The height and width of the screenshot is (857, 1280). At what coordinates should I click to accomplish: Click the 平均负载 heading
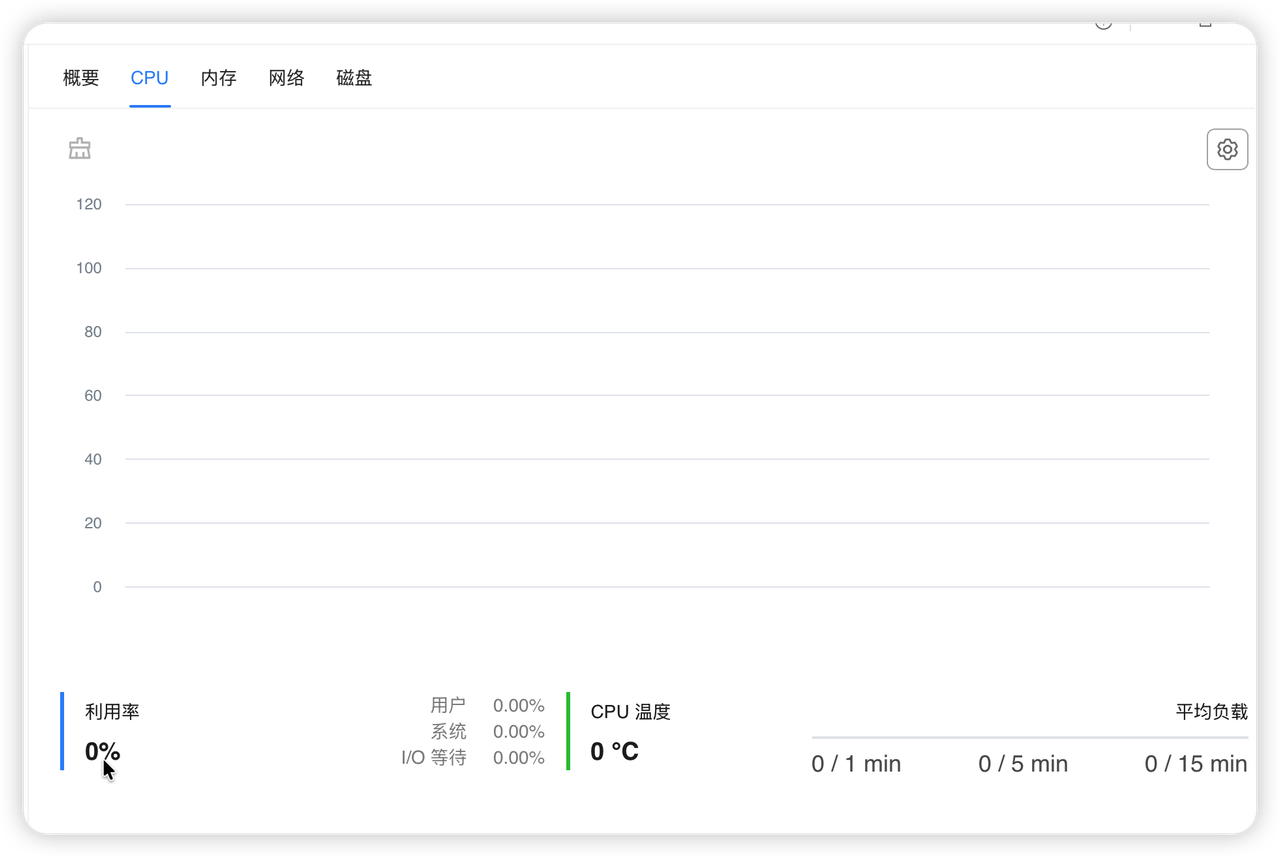[x=1212, y=712]
